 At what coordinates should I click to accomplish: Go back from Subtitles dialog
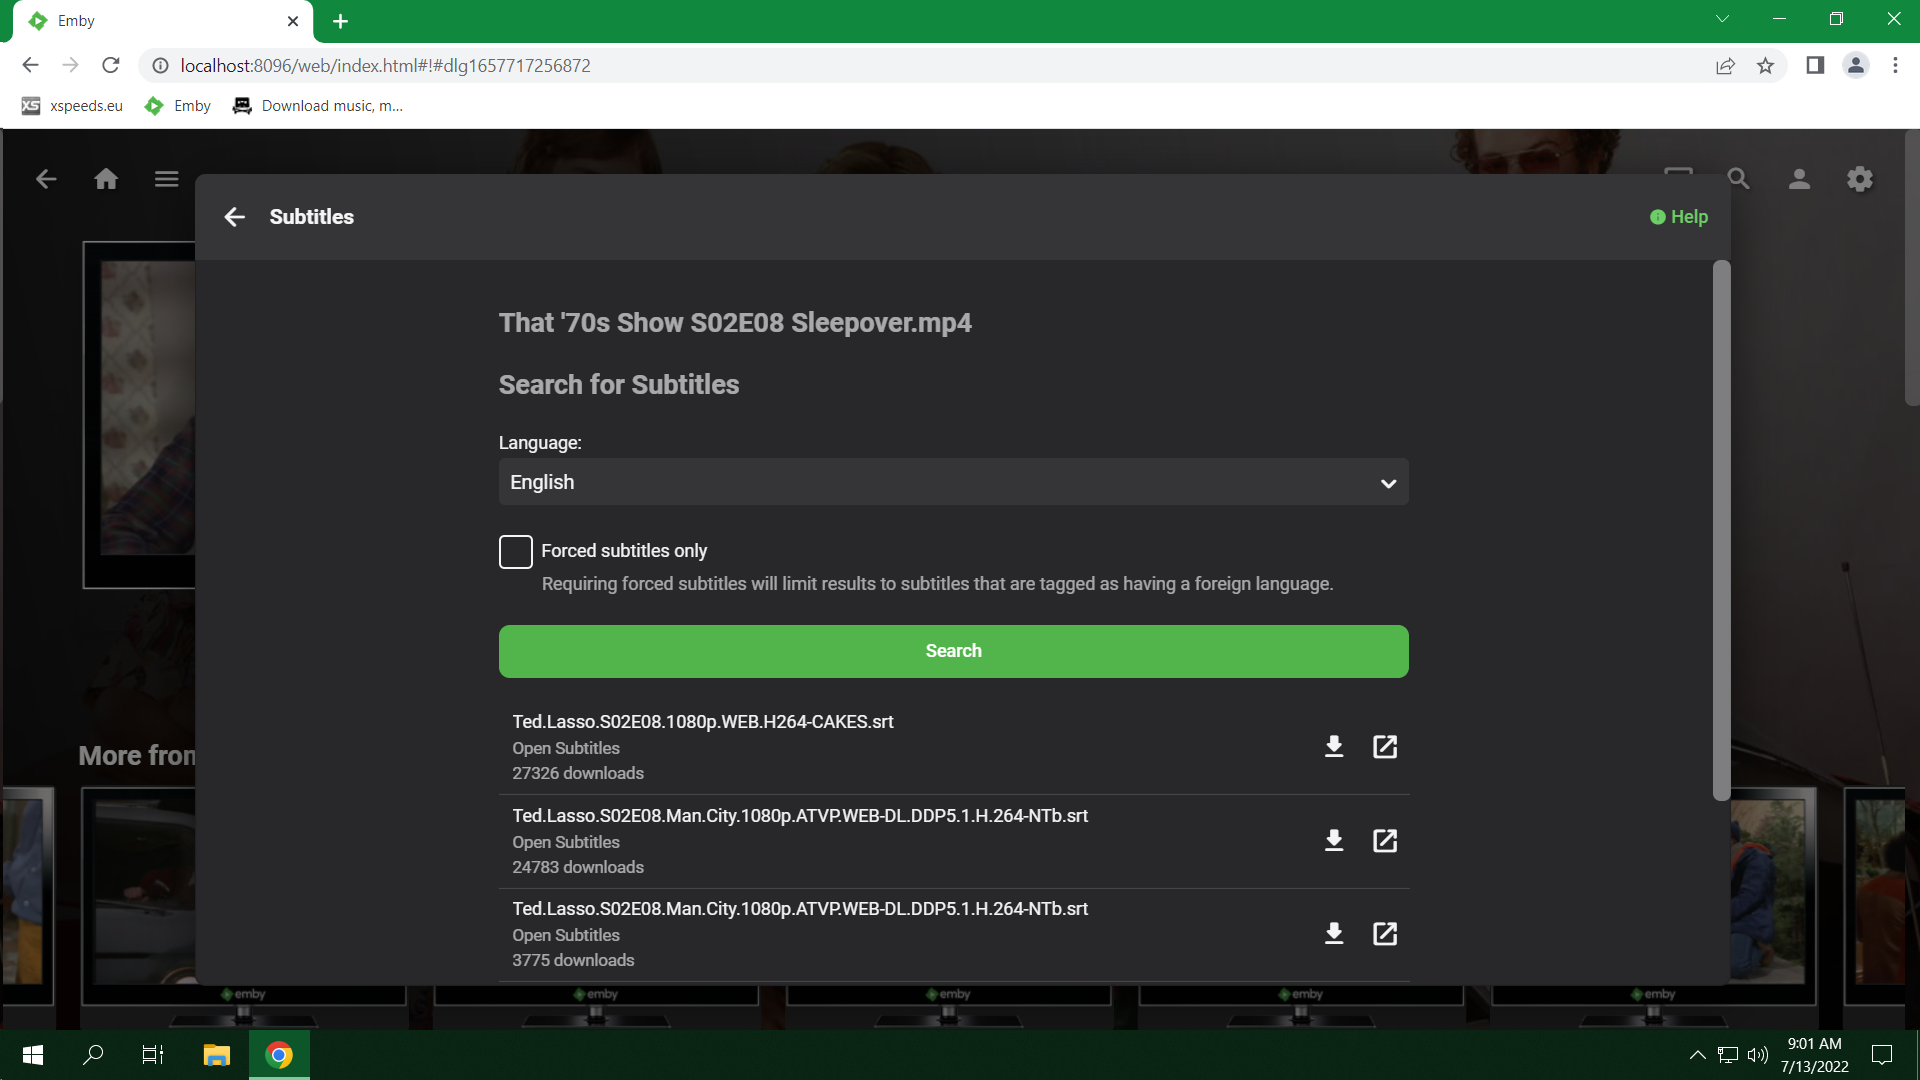[234, 217]
